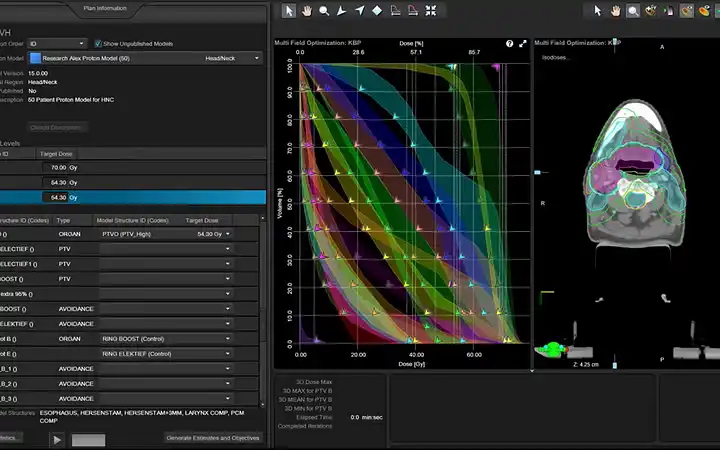Toggle Show Unpublished Models checkbox
720x450 pixels.
pyautogui.click(x=98, y=44)
